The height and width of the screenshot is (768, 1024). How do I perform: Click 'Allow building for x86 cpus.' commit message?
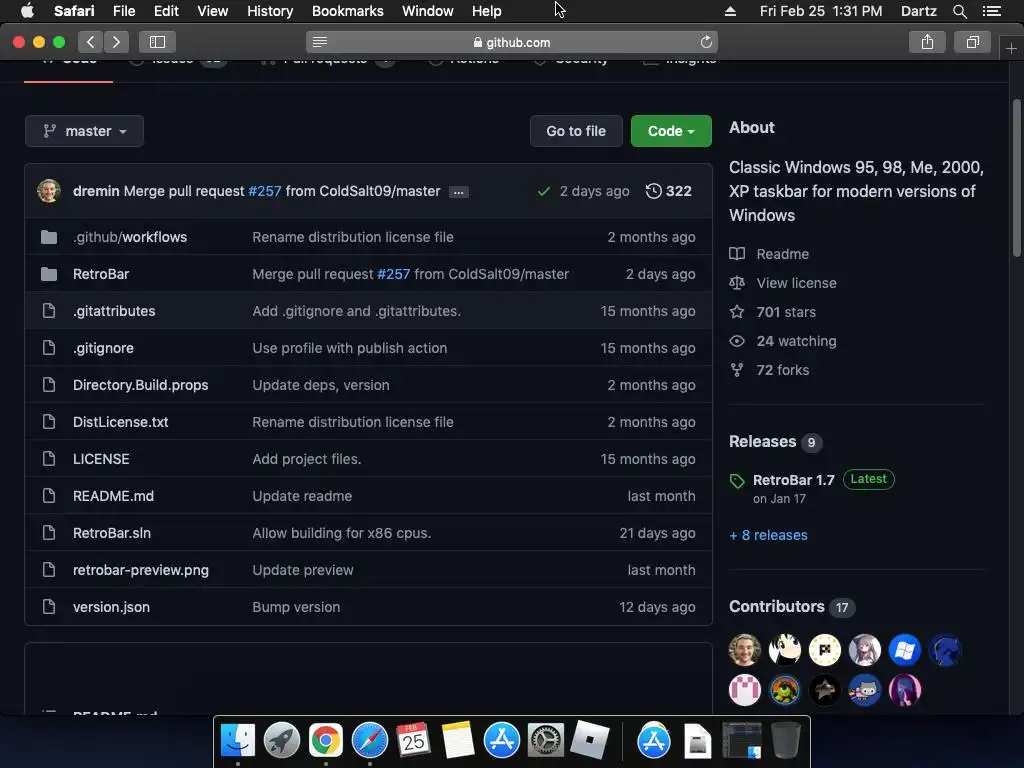pos(342,534)
